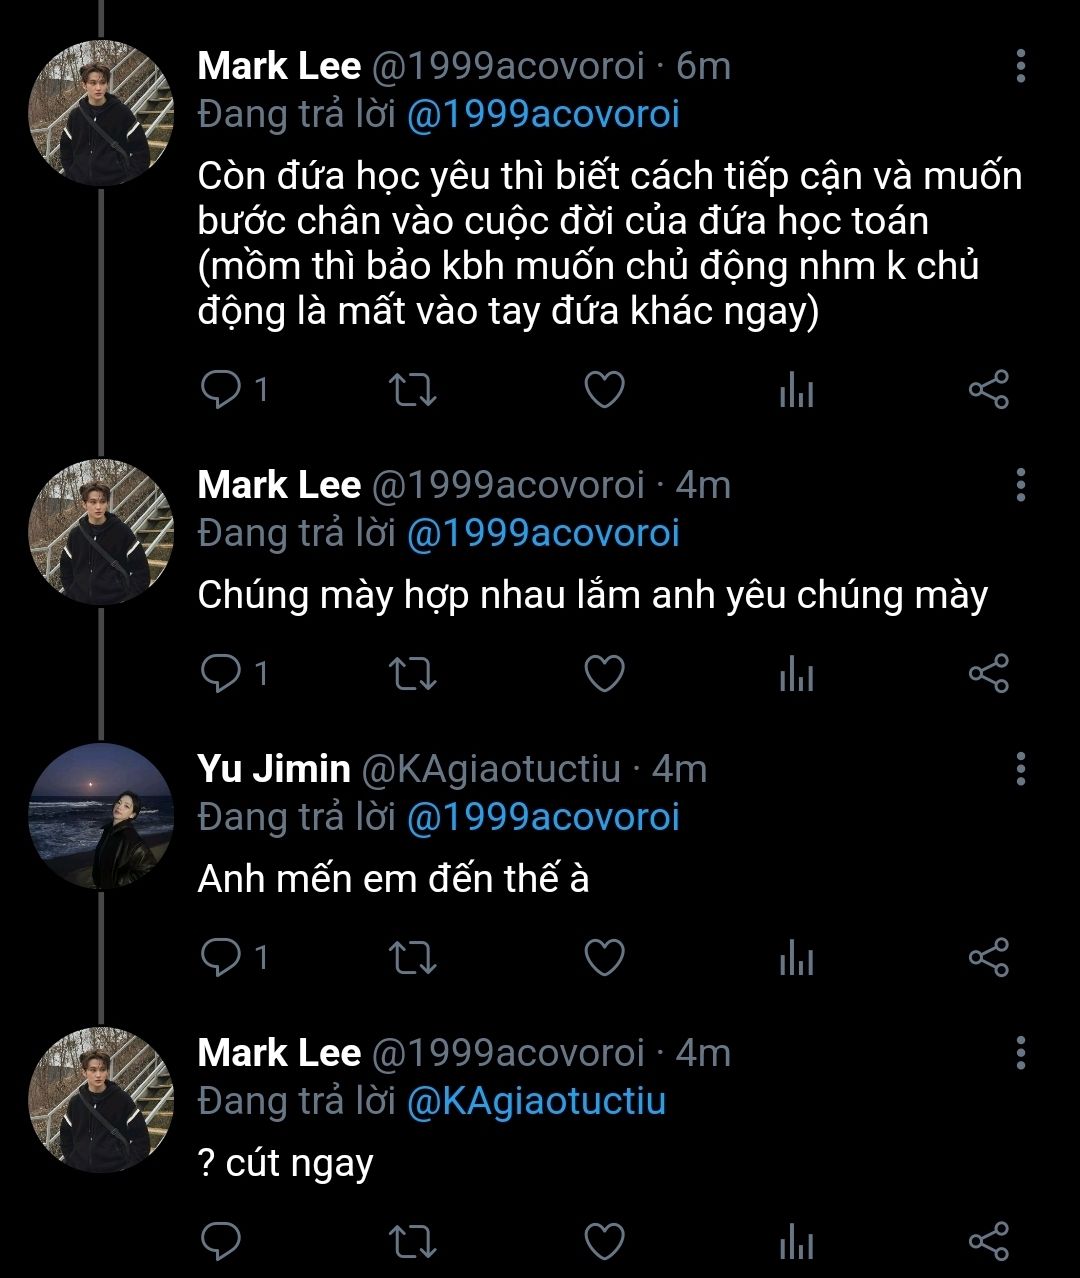
Task: Retweet the "Còn đứa học yêu" tweet
Action: click(412, 390)
